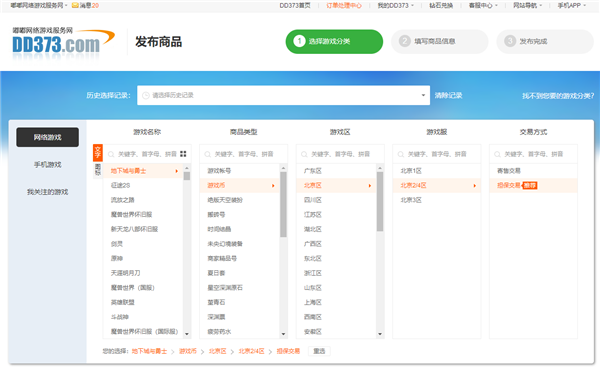
Task: Click the arrow beside 北京2/4区
Action: [474, 186]
